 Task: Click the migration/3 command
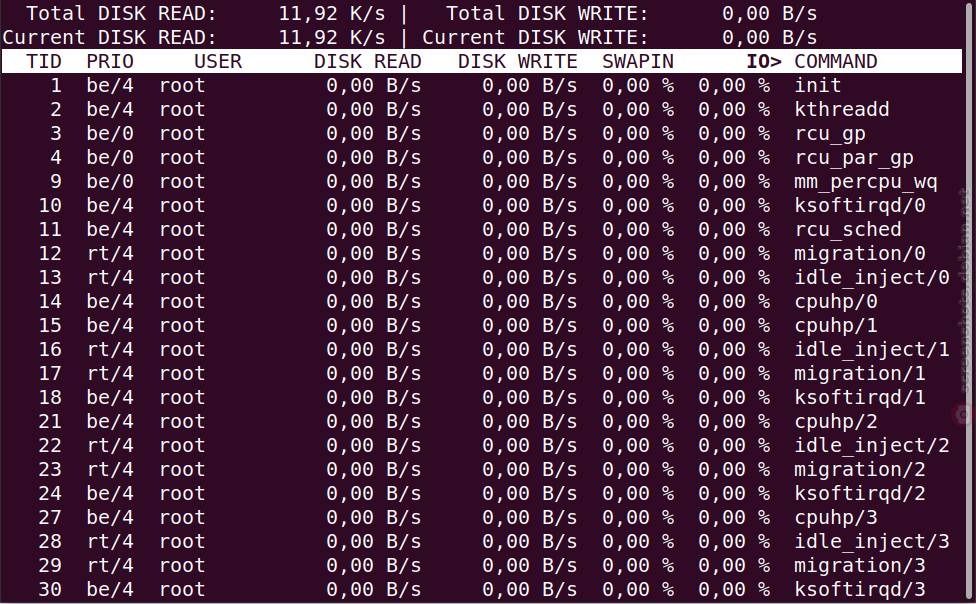click(x=860, y=565)
